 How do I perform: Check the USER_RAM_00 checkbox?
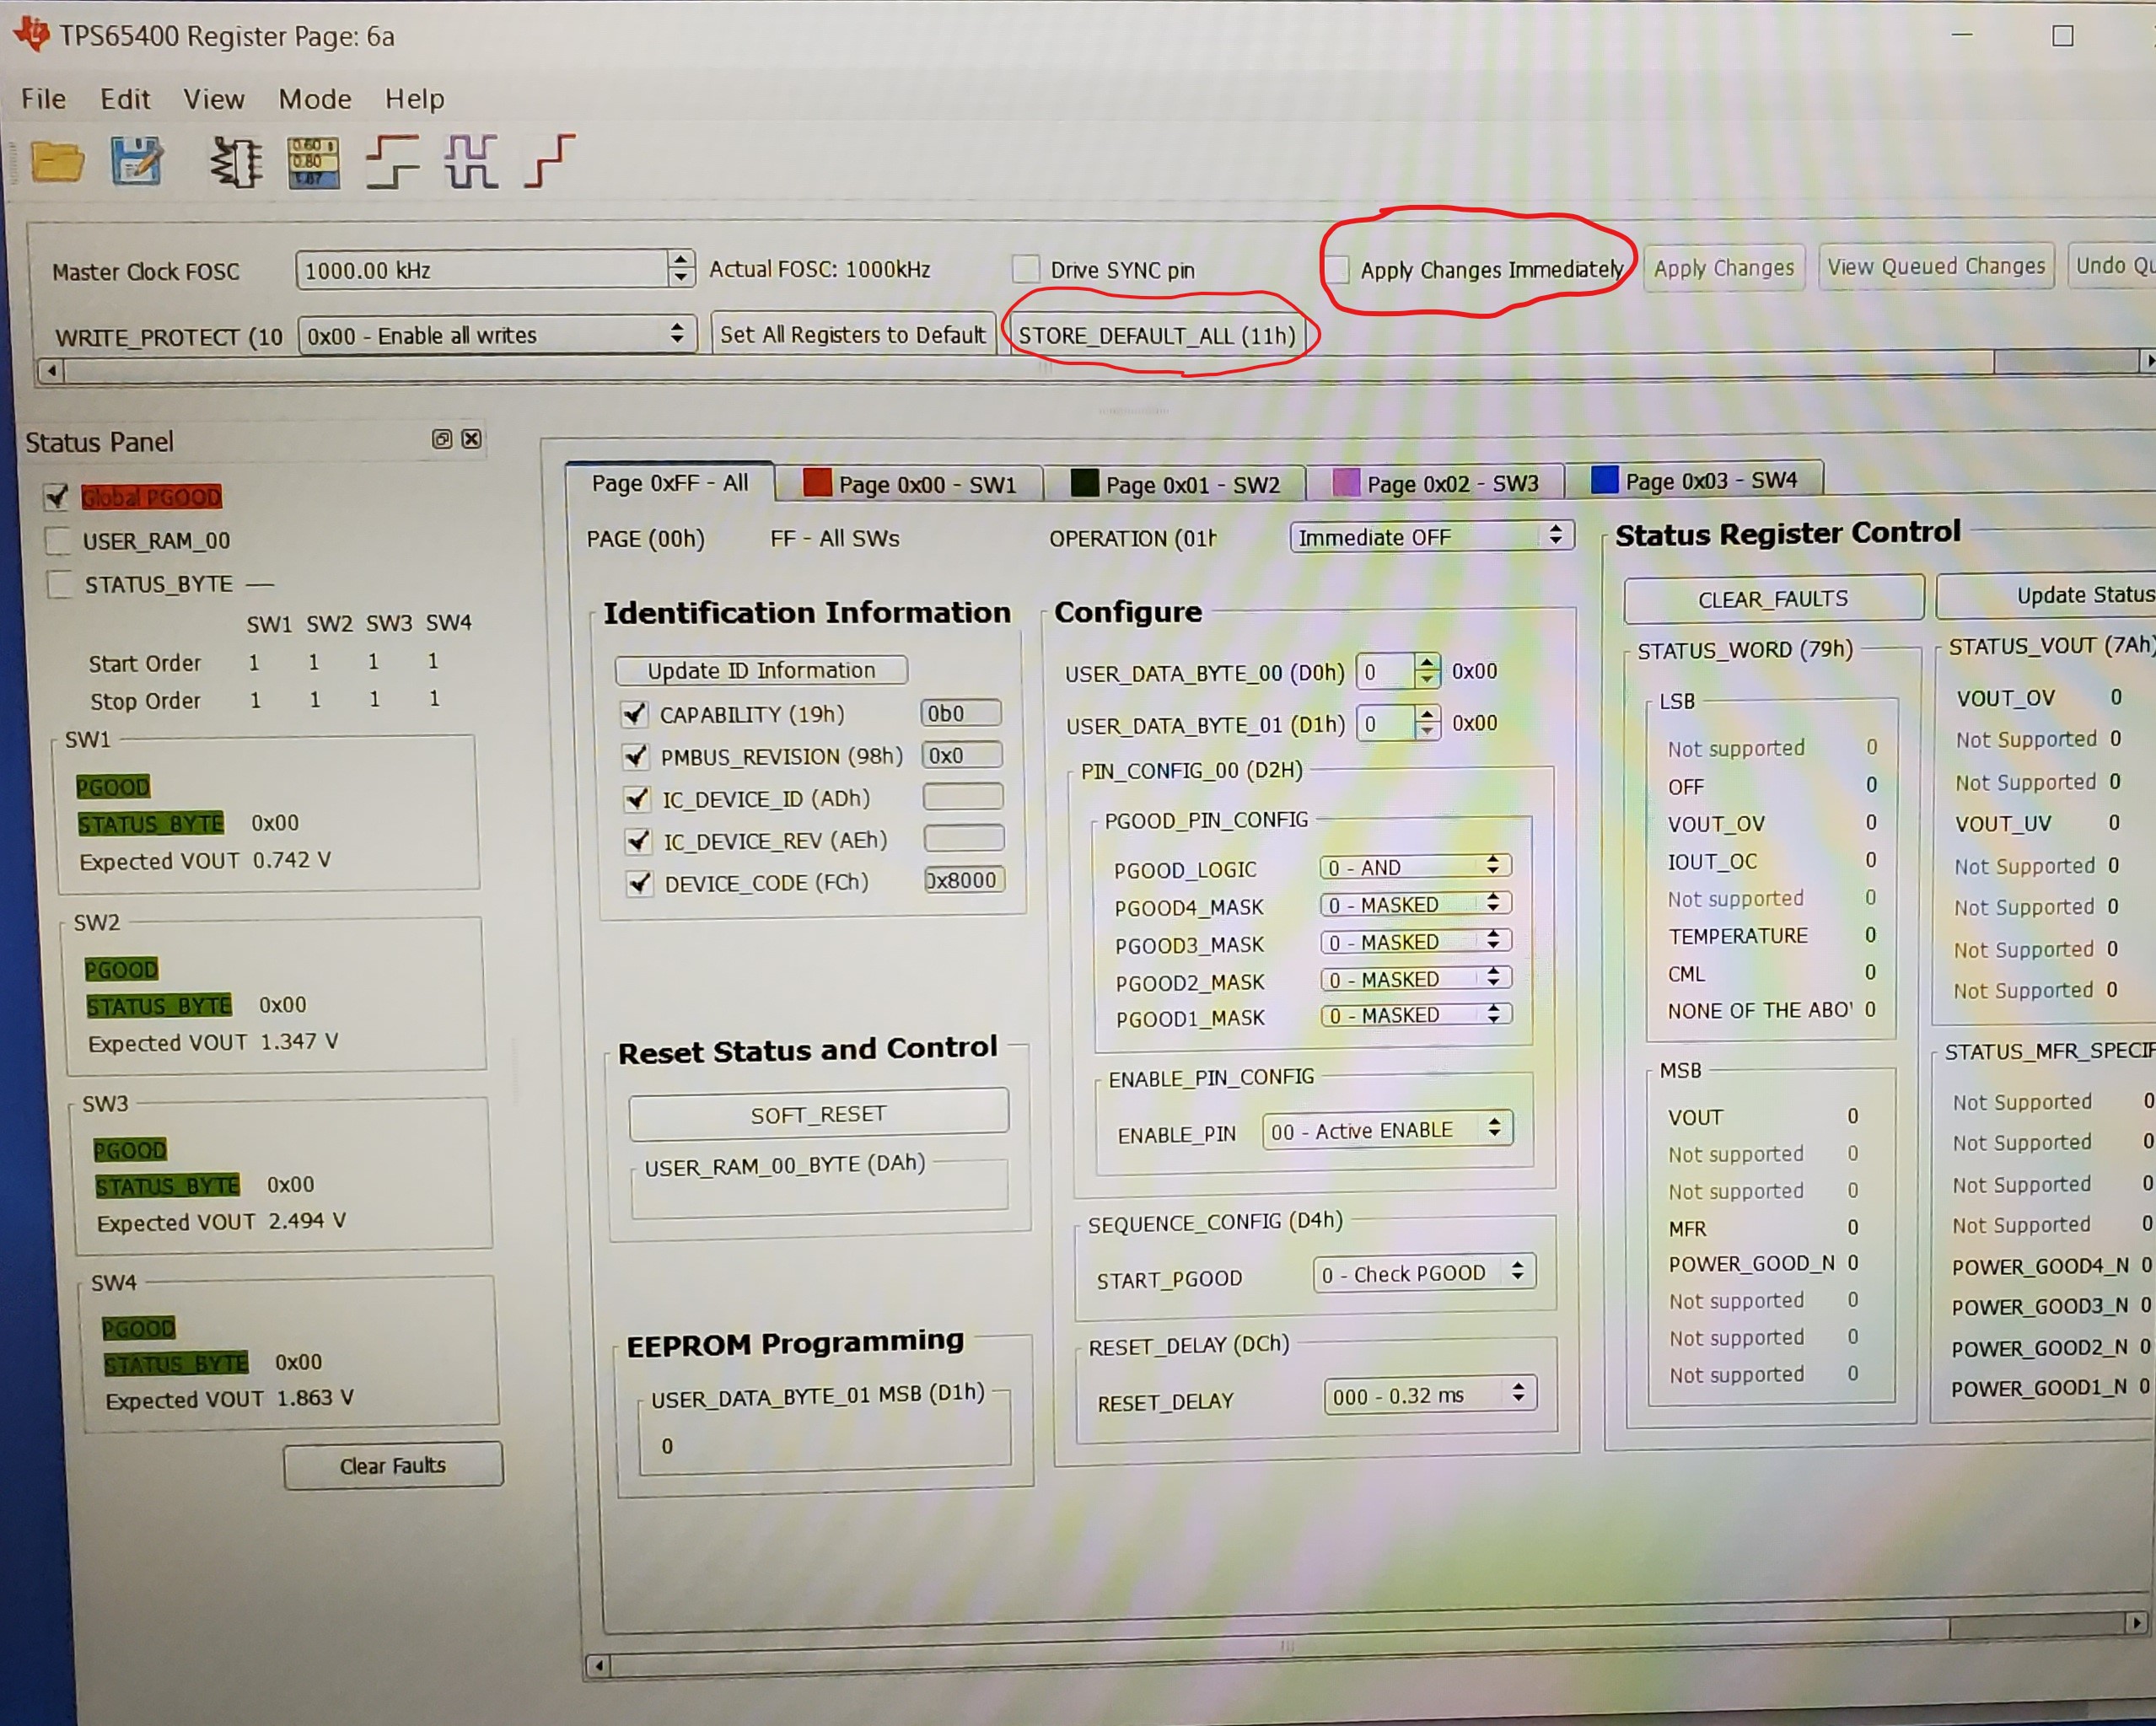tap(59, 541)
